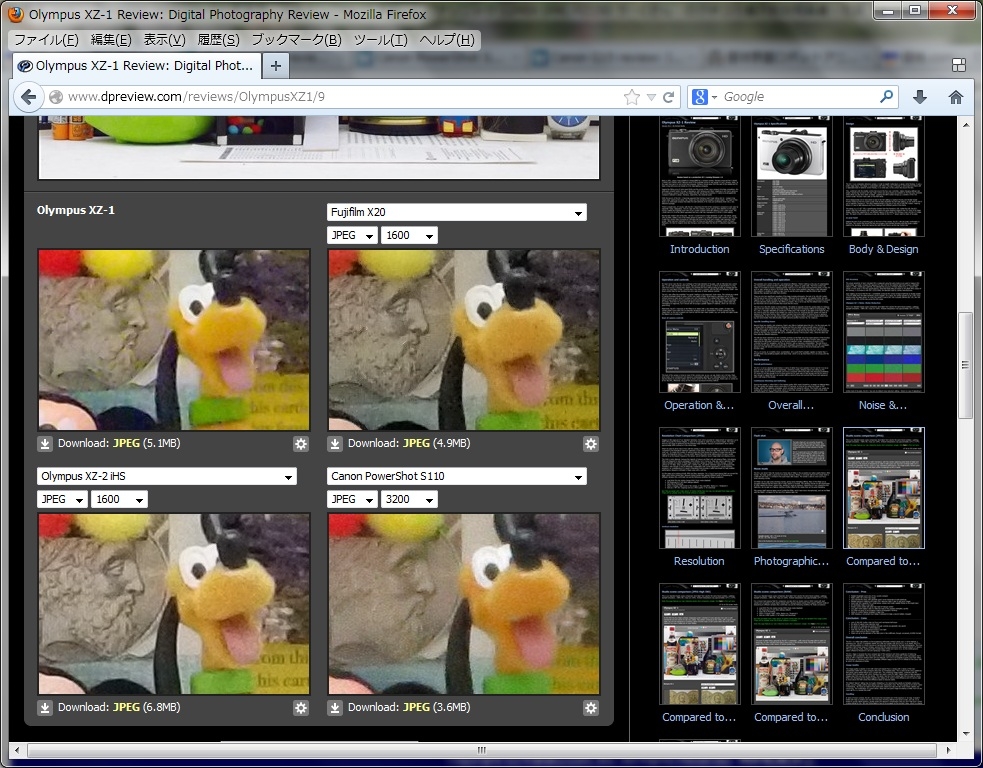Click the browser back arrow button
The image size is (983, 768).
click(28, 97)
